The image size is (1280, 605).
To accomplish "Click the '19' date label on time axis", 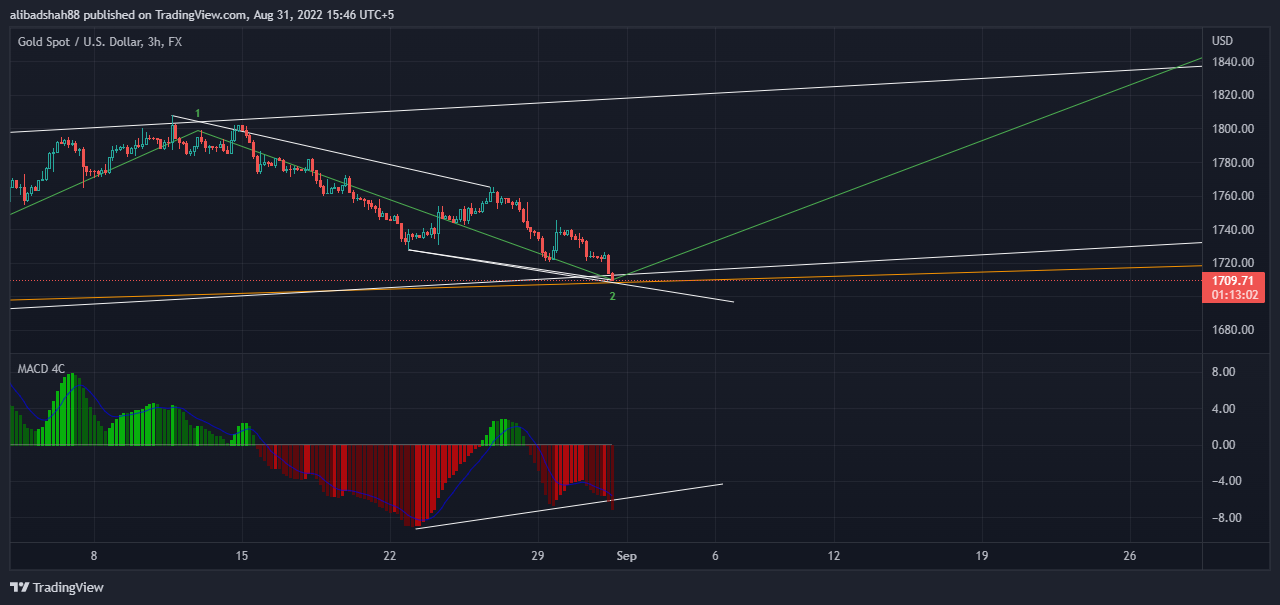I will 981,556.
